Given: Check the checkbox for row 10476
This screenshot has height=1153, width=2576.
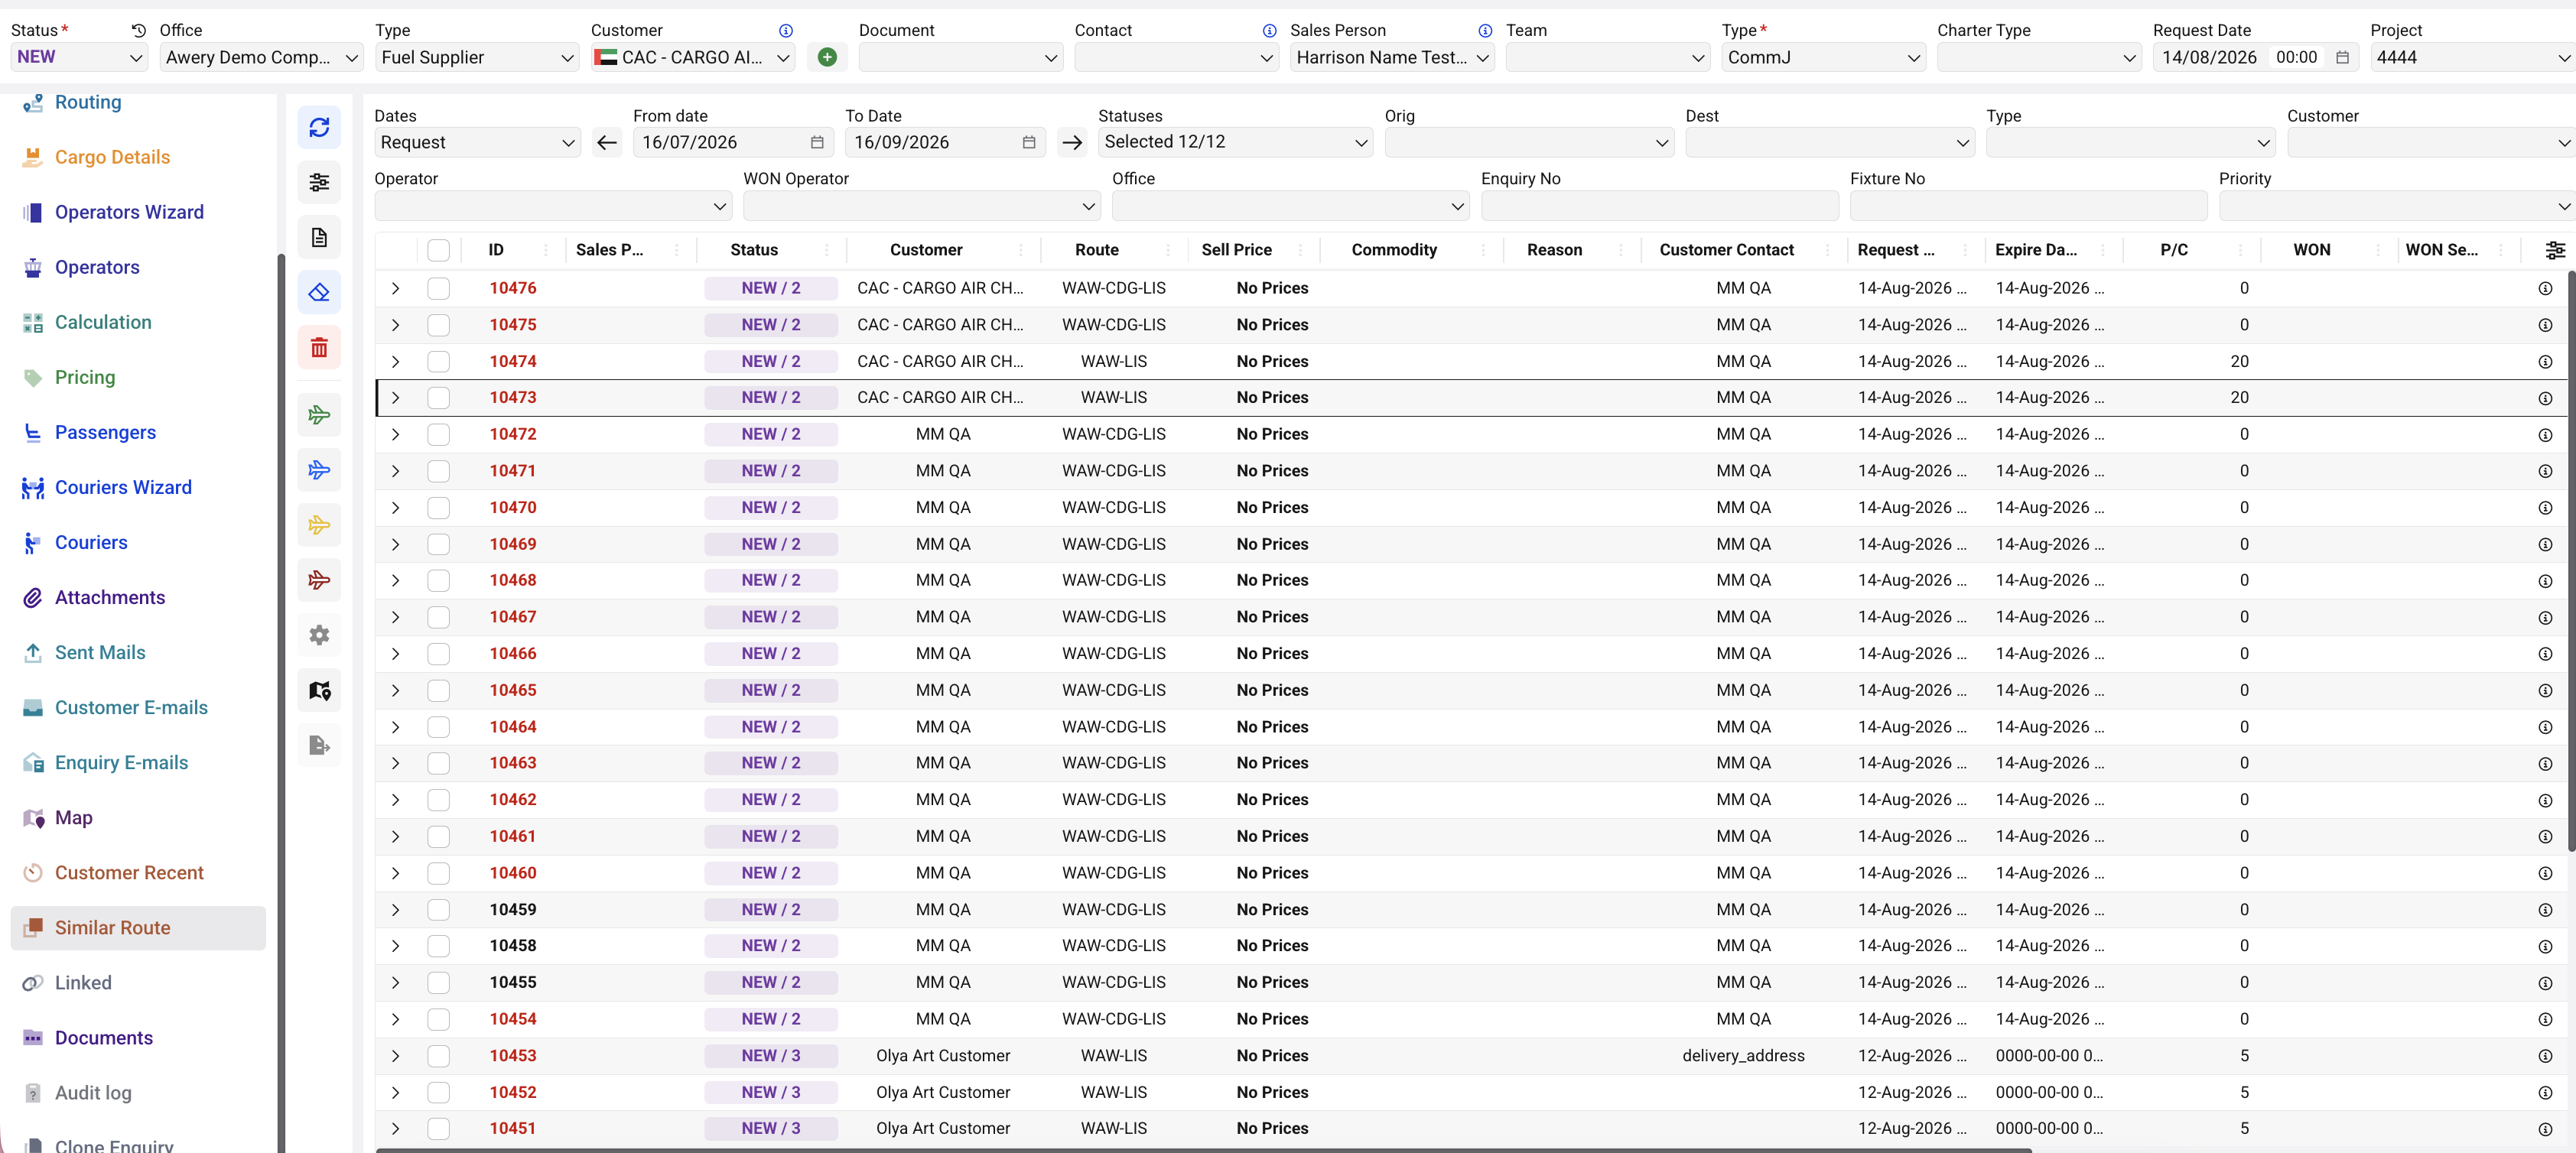Looking at the screenshot, I should 438,288.
